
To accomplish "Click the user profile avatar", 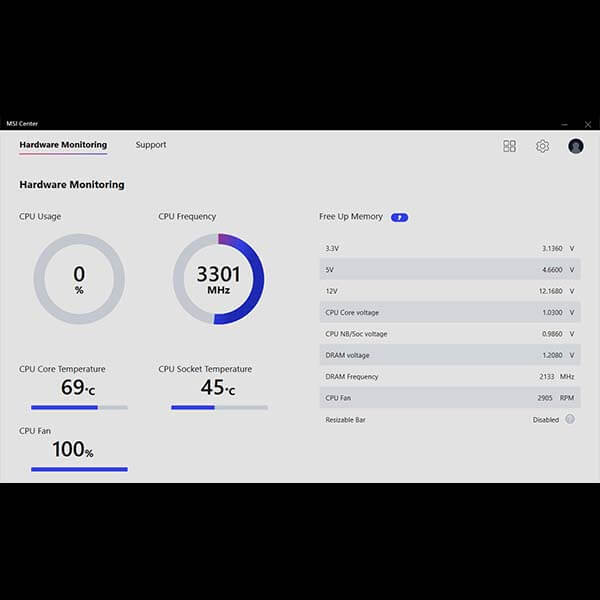I will (576, 146).
